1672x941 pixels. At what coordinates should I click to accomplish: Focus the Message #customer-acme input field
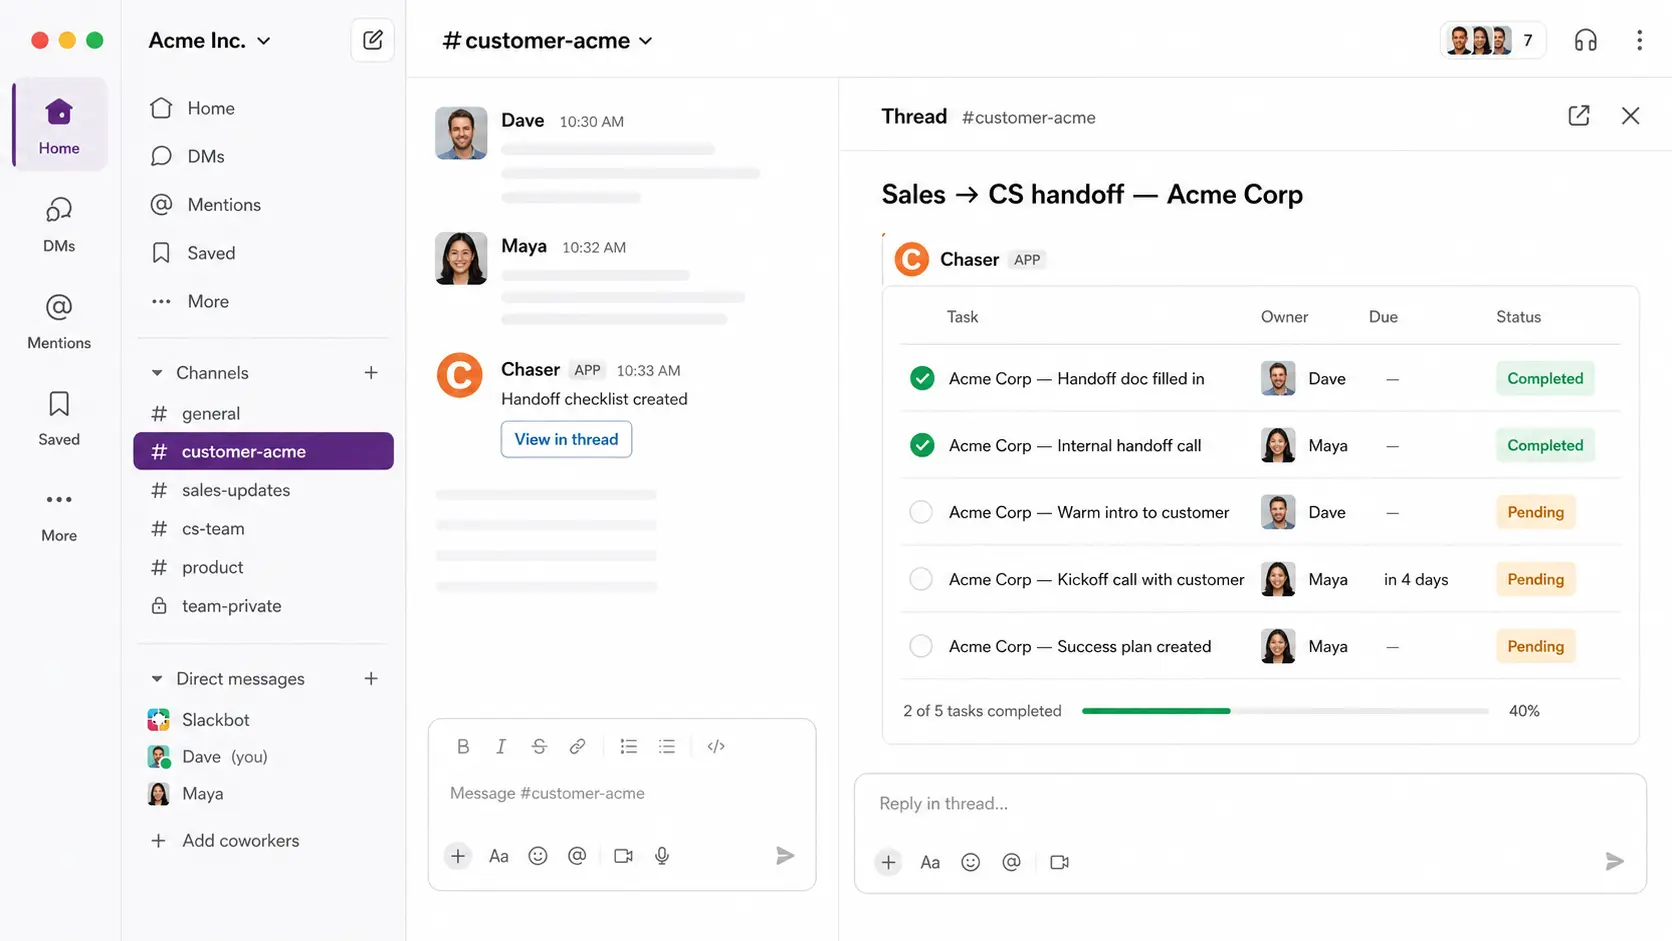pyautogui.click(x=621, y=793)
